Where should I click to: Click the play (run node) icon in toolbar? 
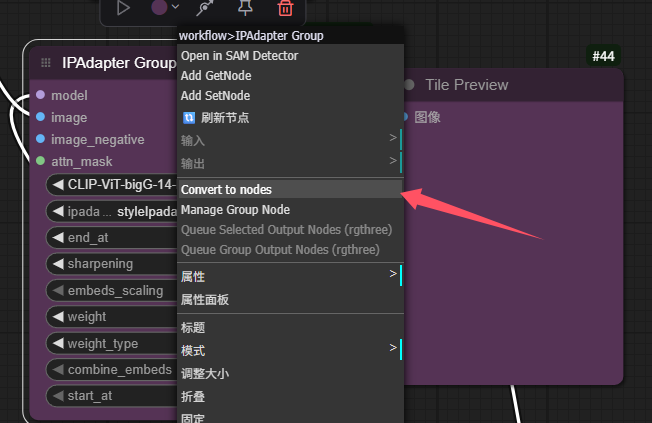point(123,7)
